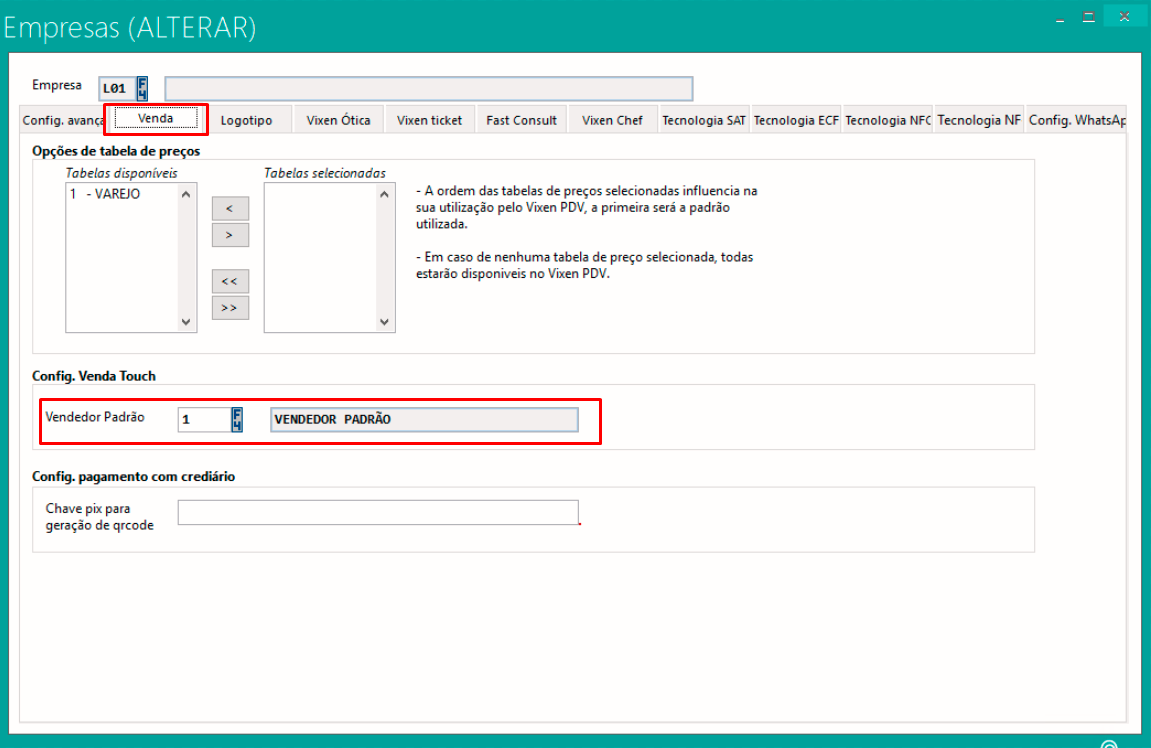Click down arrow of Tabelas disponíveis scrollbar
The height and width of the screenshot is (748, 1151).
(x=186, y=322)
